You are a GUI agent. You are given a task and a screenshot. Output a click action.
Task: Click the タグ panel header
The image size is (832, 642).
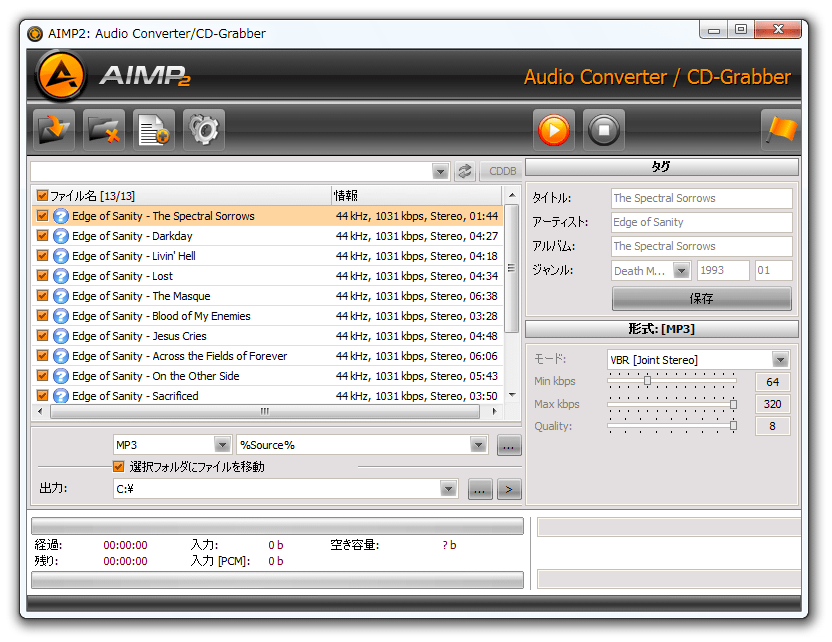pos(662,167)
